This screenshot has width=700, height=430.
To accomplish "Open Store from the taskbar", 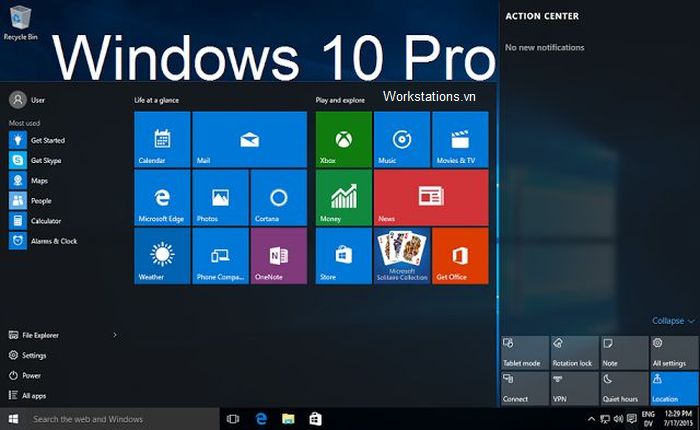I will click(x=316, y=419).
